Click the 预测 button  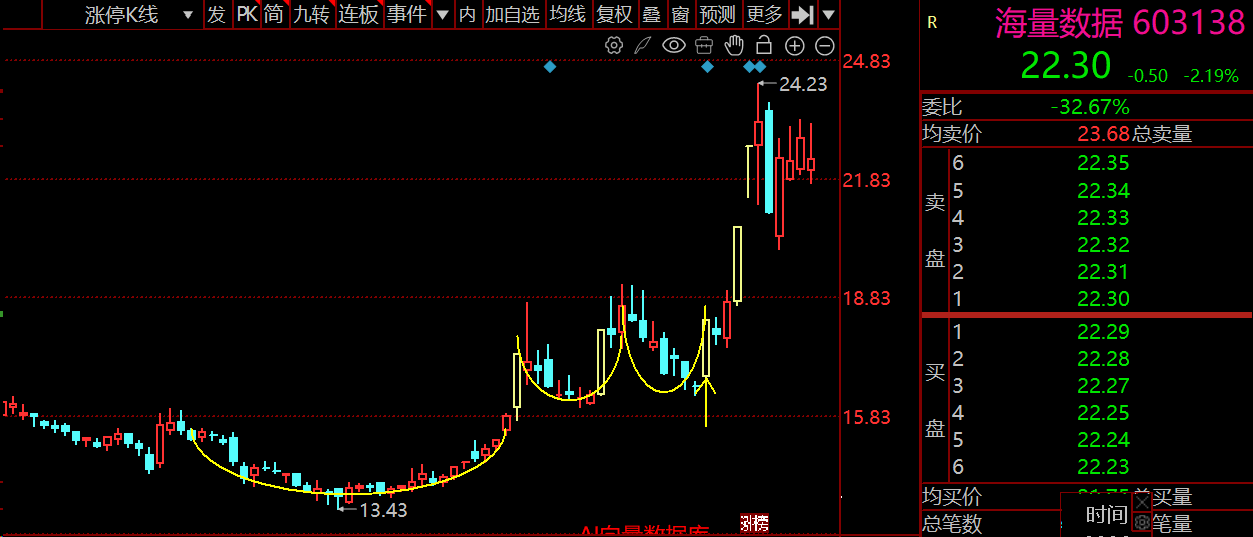[x=717, y=14]
